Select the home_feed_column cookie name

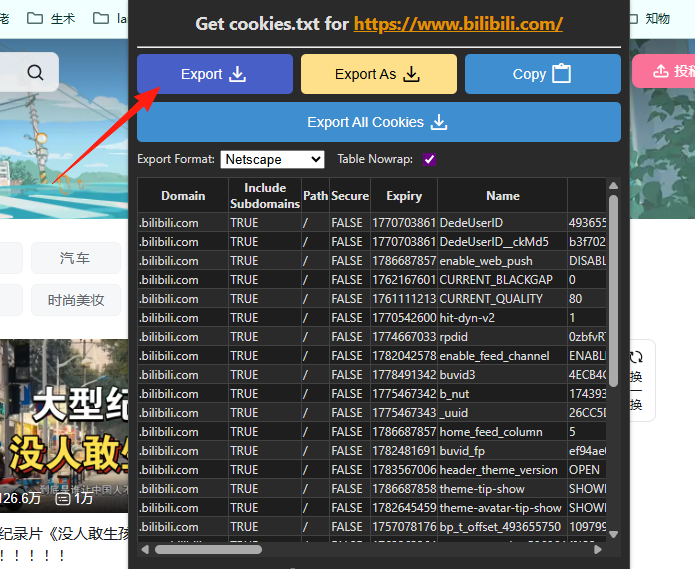point(503,432)
